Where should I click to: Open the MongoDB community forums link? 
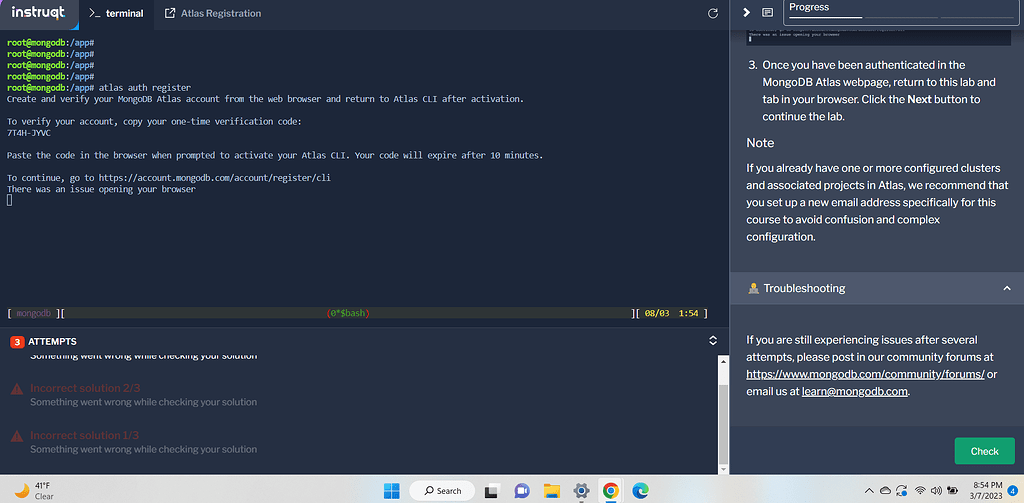866,374
